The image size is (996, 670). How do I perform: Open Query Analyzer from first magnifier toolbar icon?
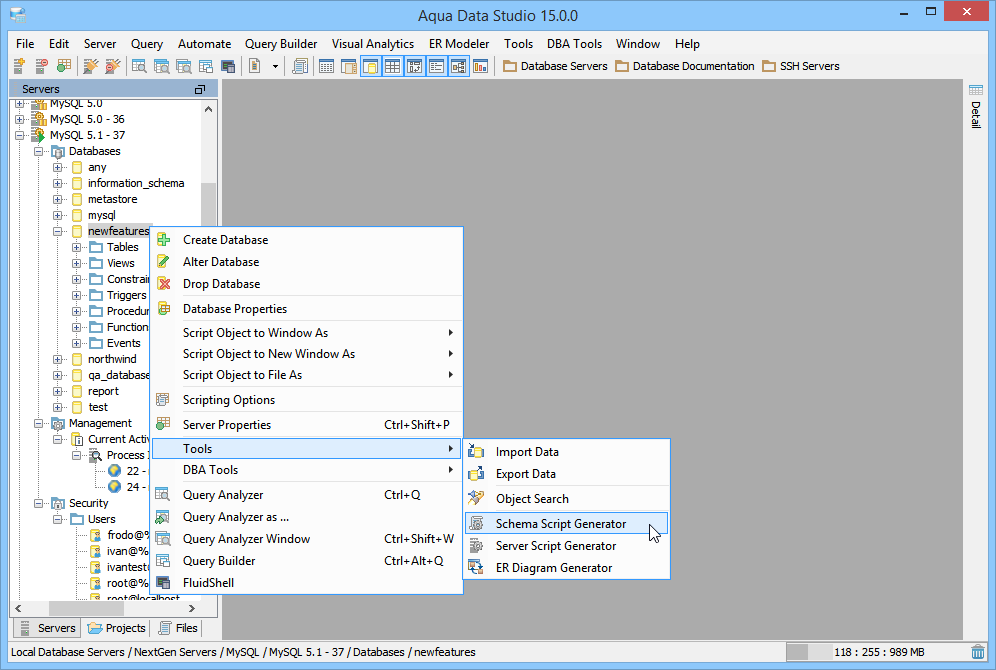click(139, 66)
